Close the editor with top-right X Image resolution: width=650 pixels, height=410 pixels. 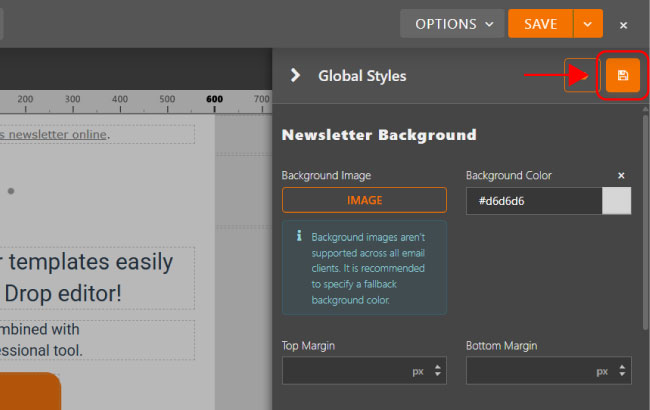[x=624, y=24]
